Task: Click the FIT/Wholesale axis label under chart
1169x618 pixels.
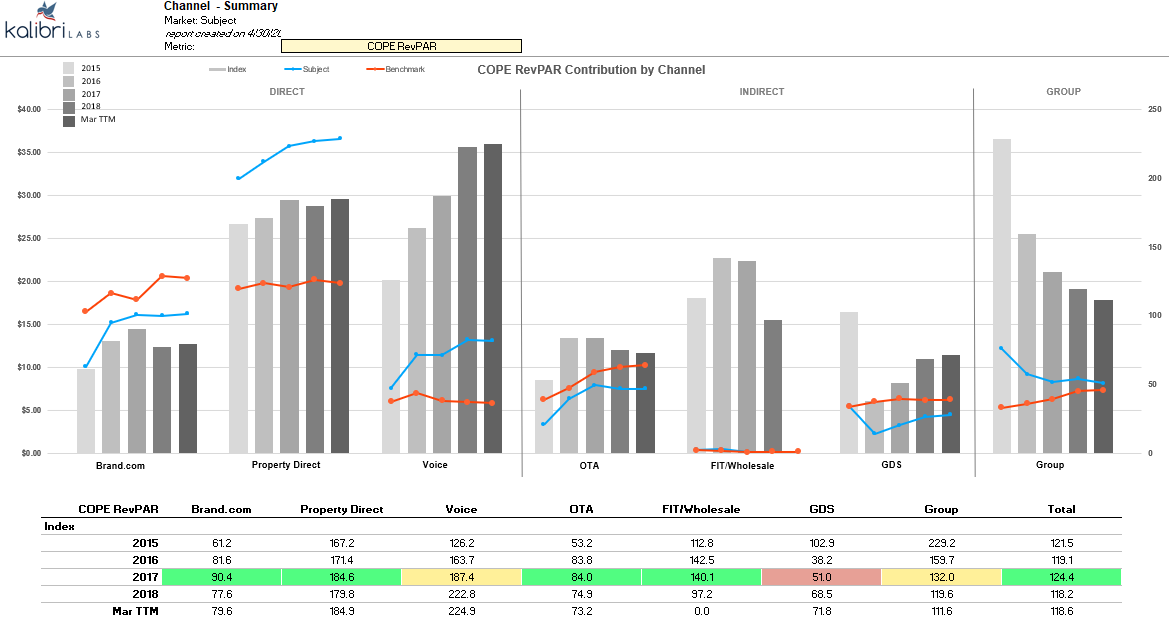Action: pyautogui.click(x=742, y=466)
